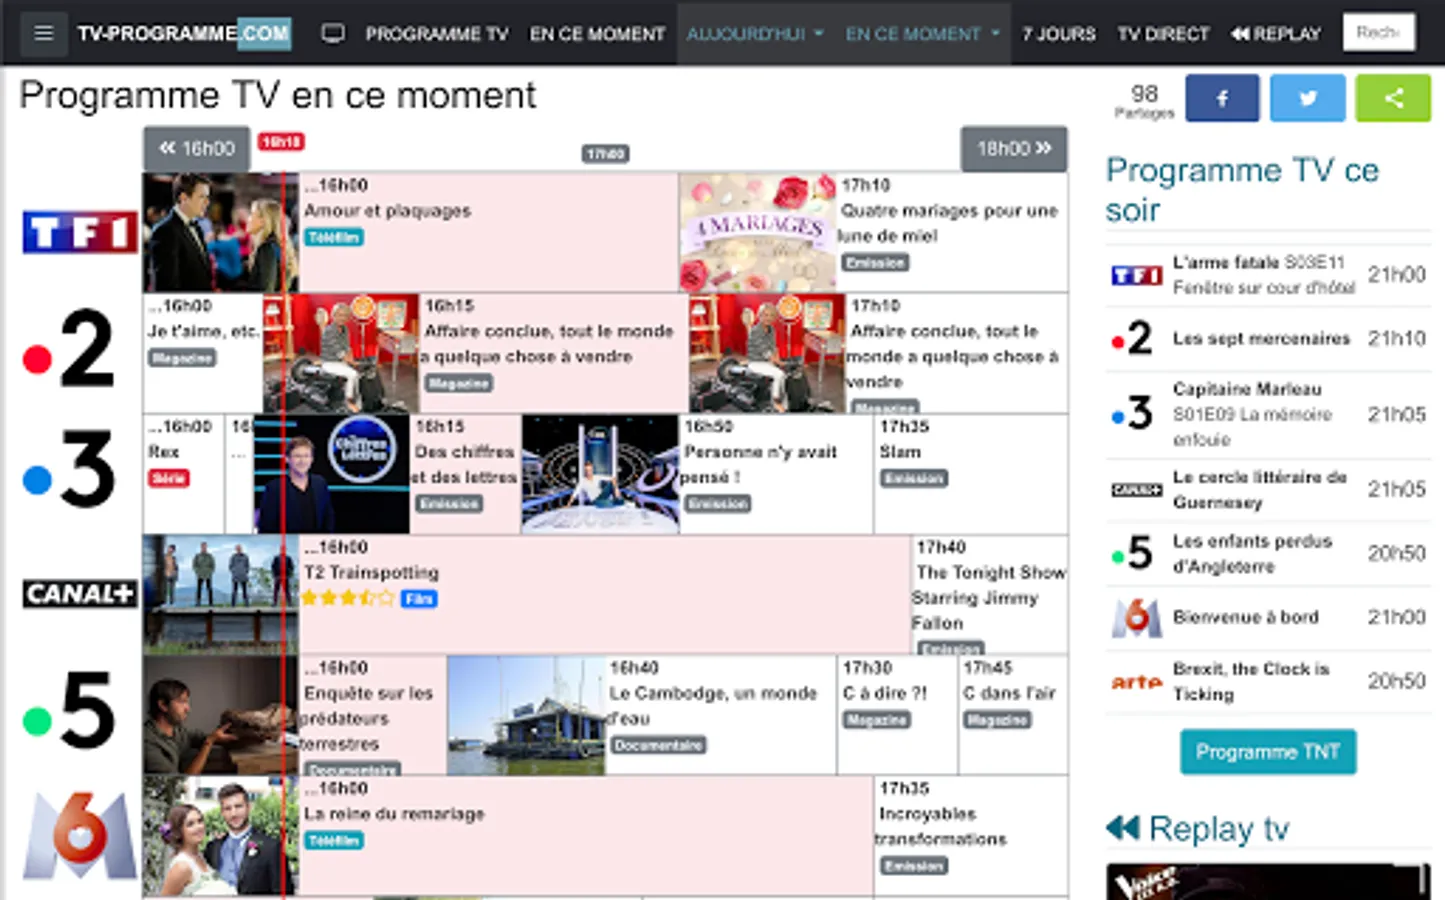This screenshot has width=1445, height=900.
Task: Click the search input field
Action: point(1379,31)
